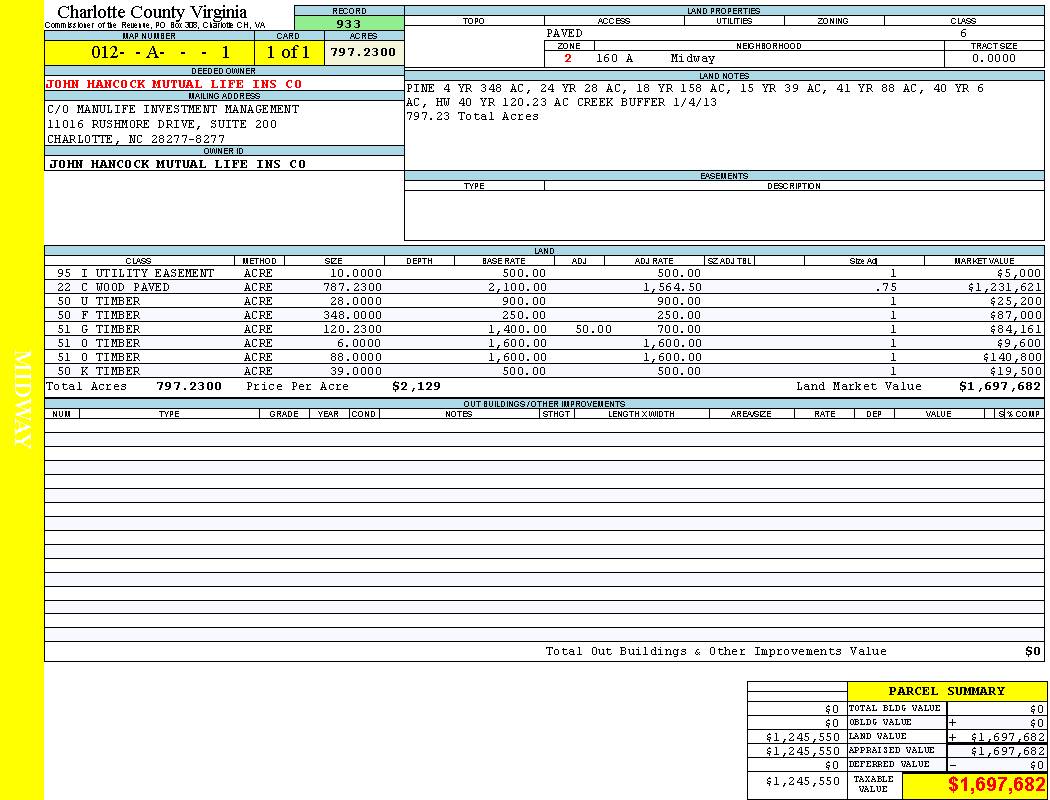Select the acres value 797.2300 in the header
This screenshot has width=1050, height=800.
pyautogui.click(x=363, y=53)
